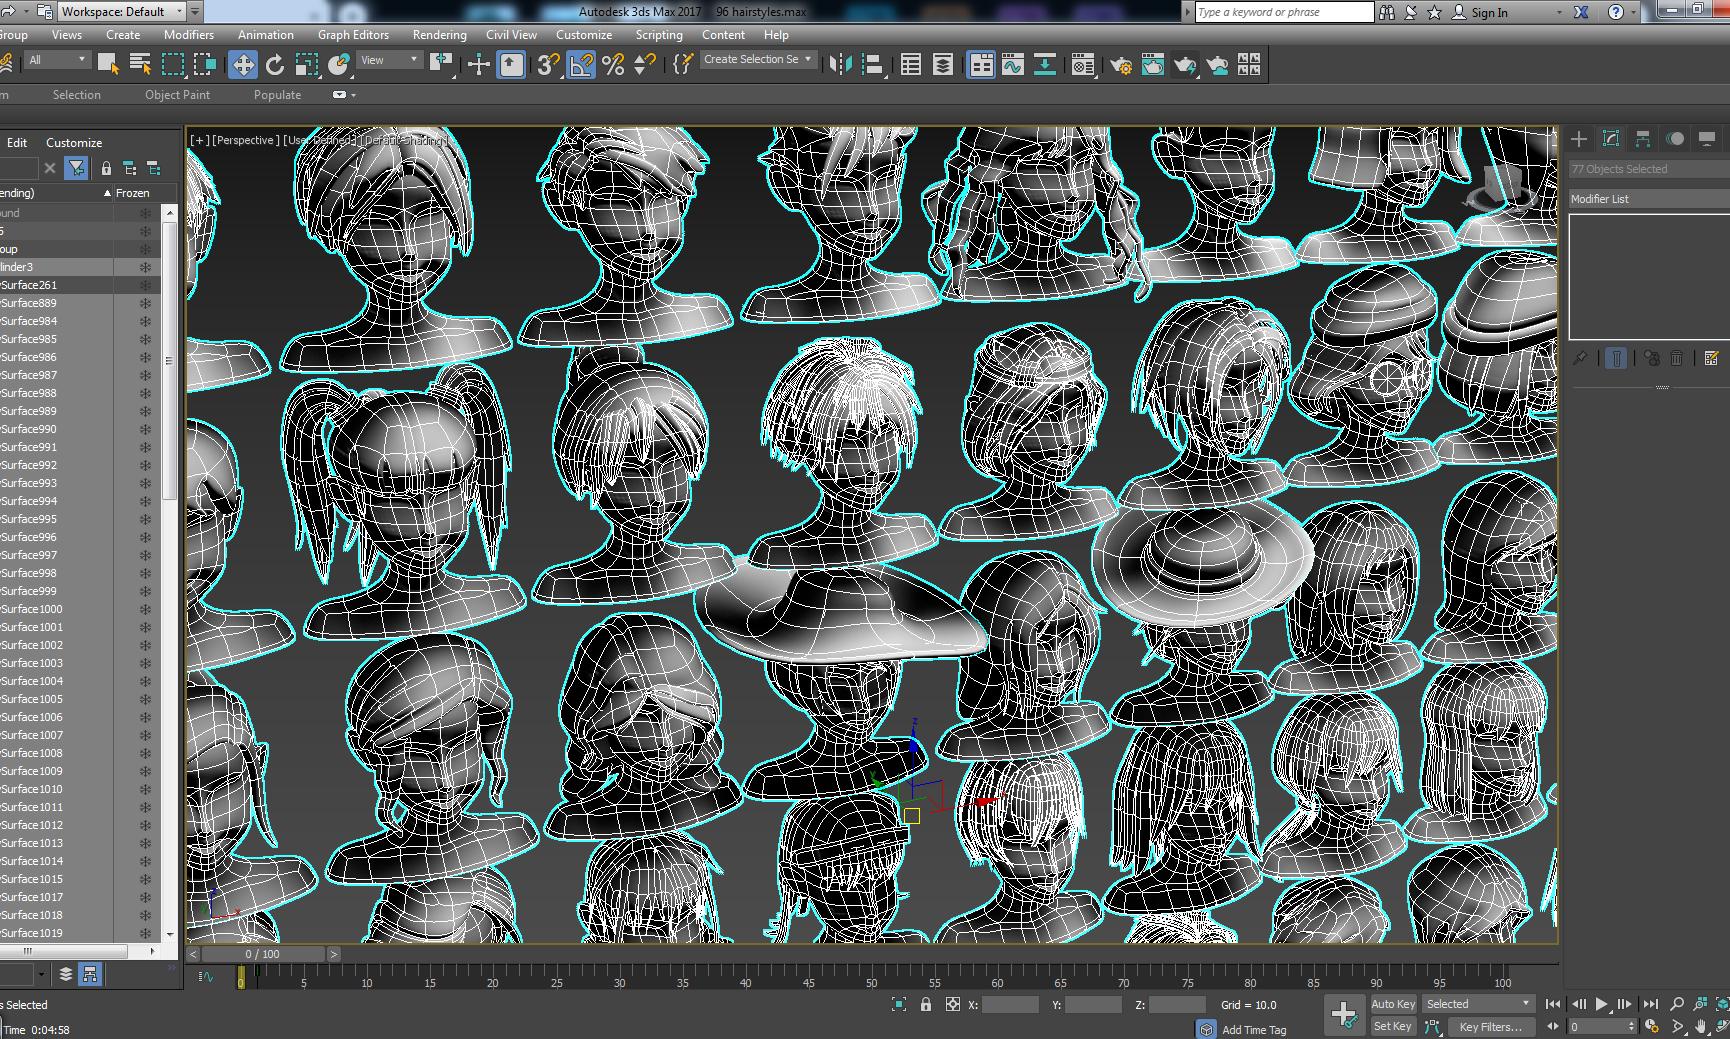Select the Pan View hand icon
The width and height of the screenshot is (1730, 1039).
(x=1700, y=1027)
